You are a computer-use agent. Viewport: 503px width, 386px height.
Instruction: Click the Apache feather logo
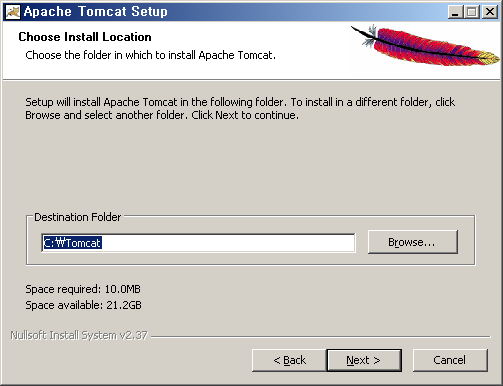(x=425, y=45)
